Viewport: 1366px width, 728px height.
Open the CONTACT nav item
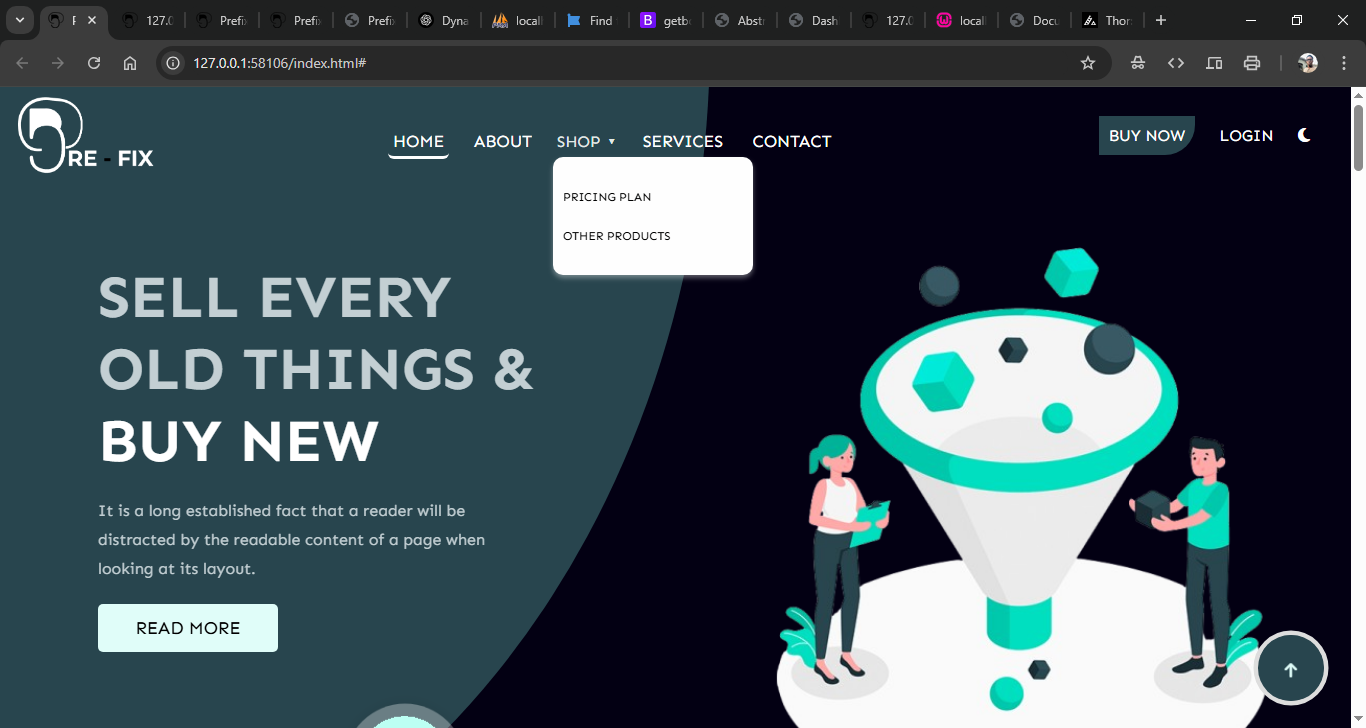click(x=792, y=142)
